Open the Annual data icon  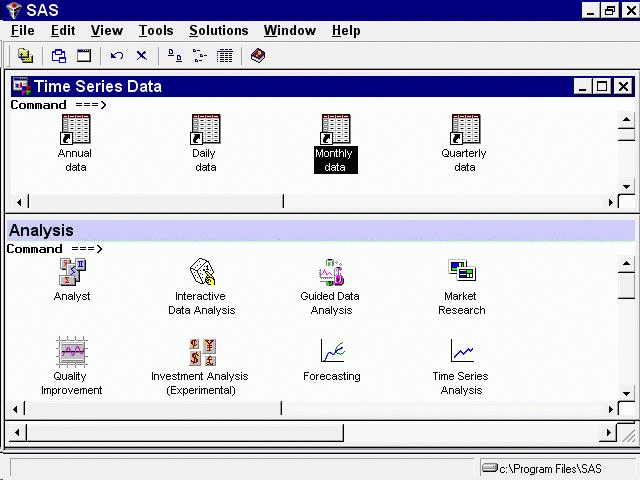pos(75,129)
